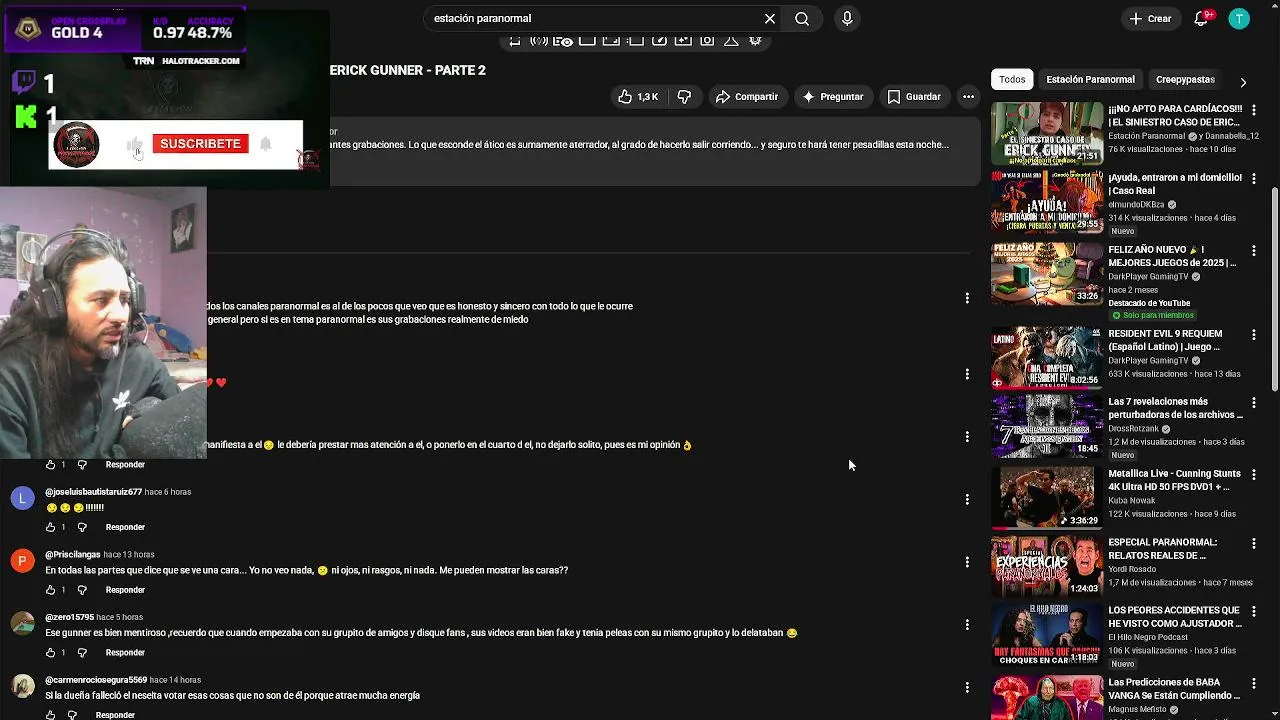Select the Creepypastas chip
Image resolution: width=1280 pixels, height=720 pixels.
1185,79
